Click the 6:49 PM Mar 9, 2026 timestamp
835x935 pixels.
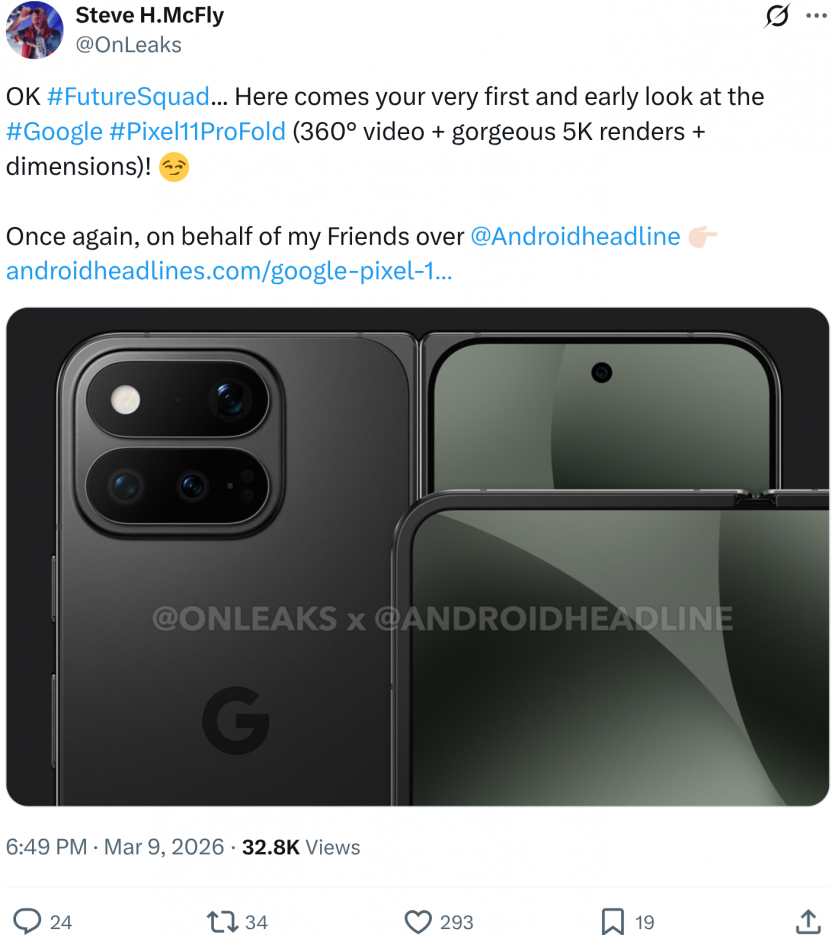(115, 847)
